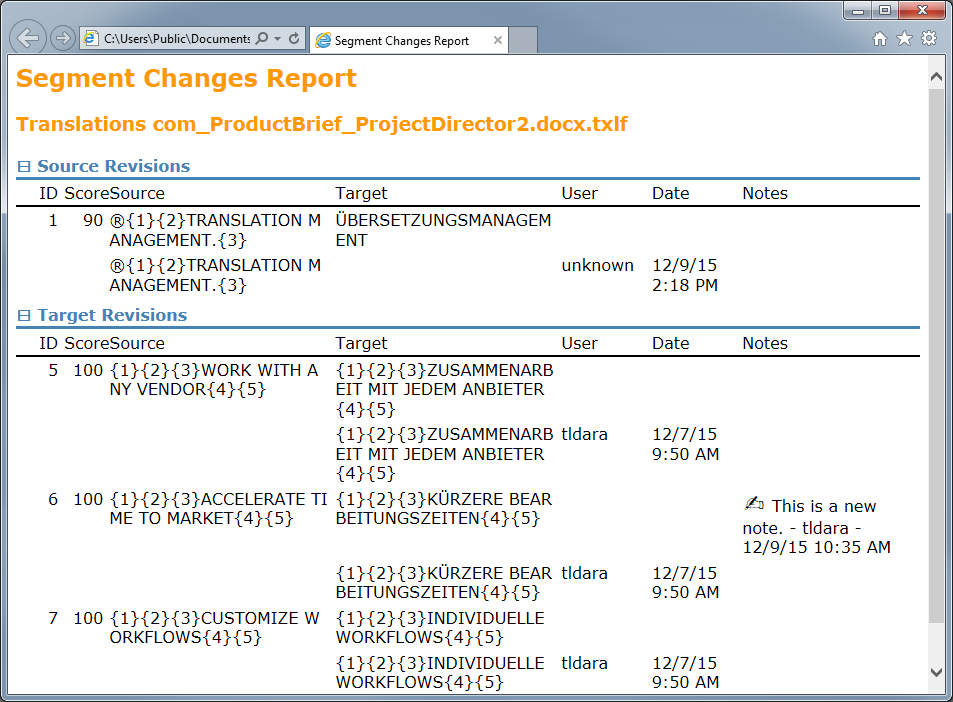This screenshot has height=702, width=953.
Task: Close the Segment Changes Report tab
Action: click(497, 41)
